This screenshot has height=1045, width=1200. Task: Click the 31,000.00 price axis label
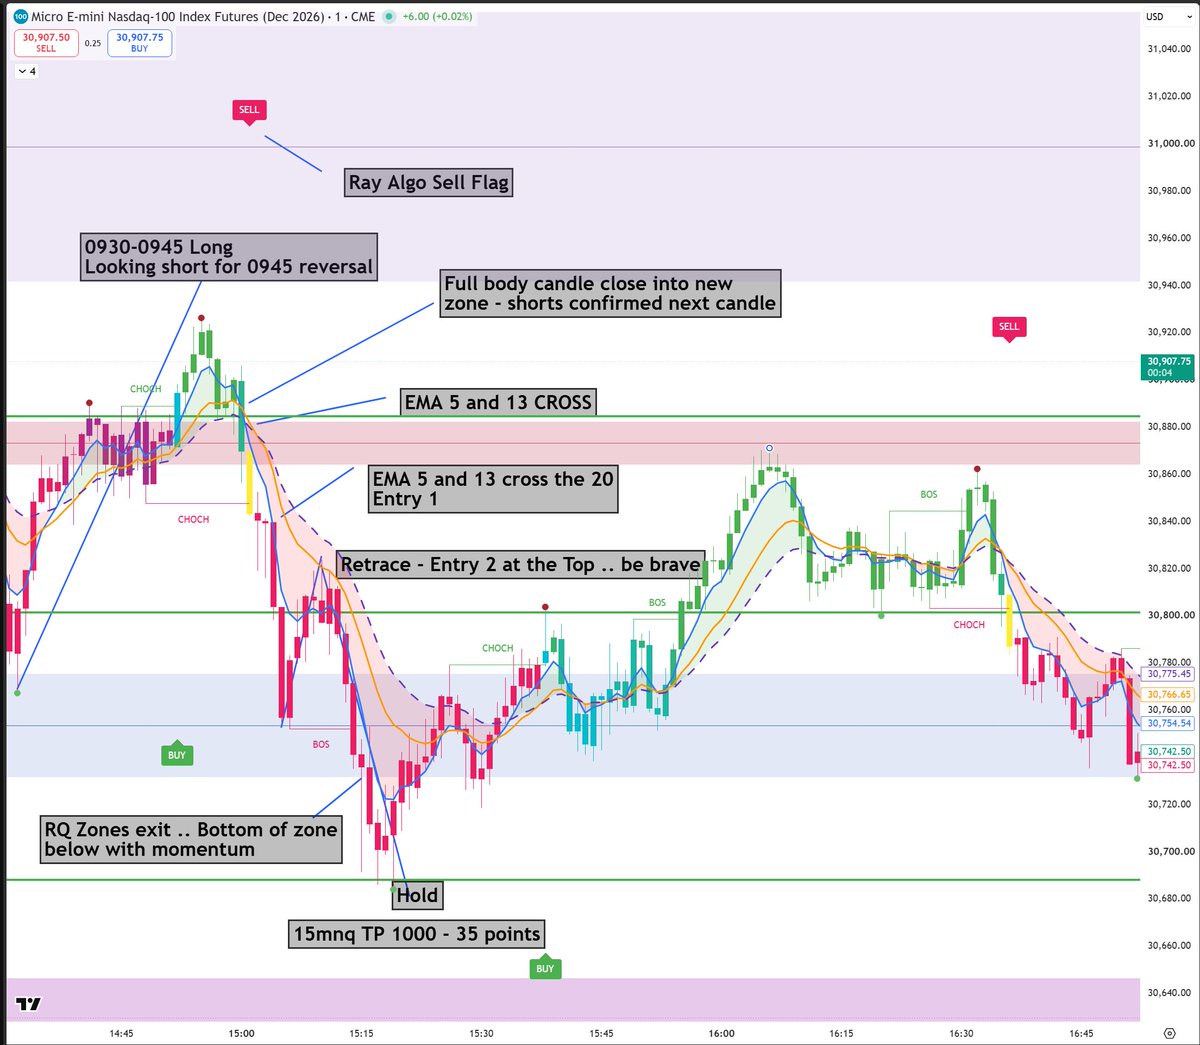point(1170,143)
